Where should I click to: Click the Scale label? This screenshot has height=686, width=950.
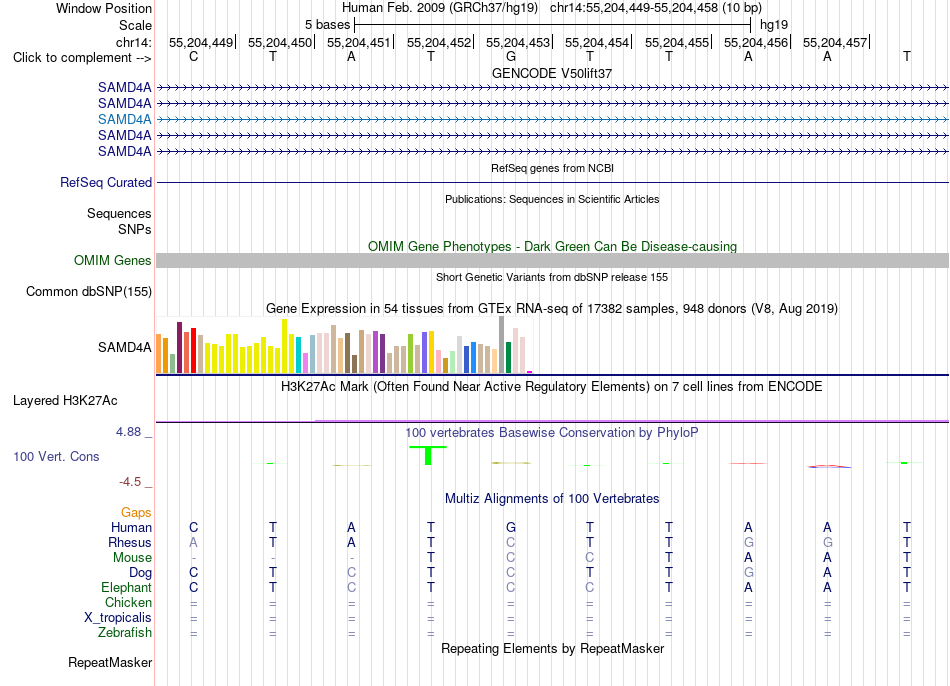coord(135,25)
